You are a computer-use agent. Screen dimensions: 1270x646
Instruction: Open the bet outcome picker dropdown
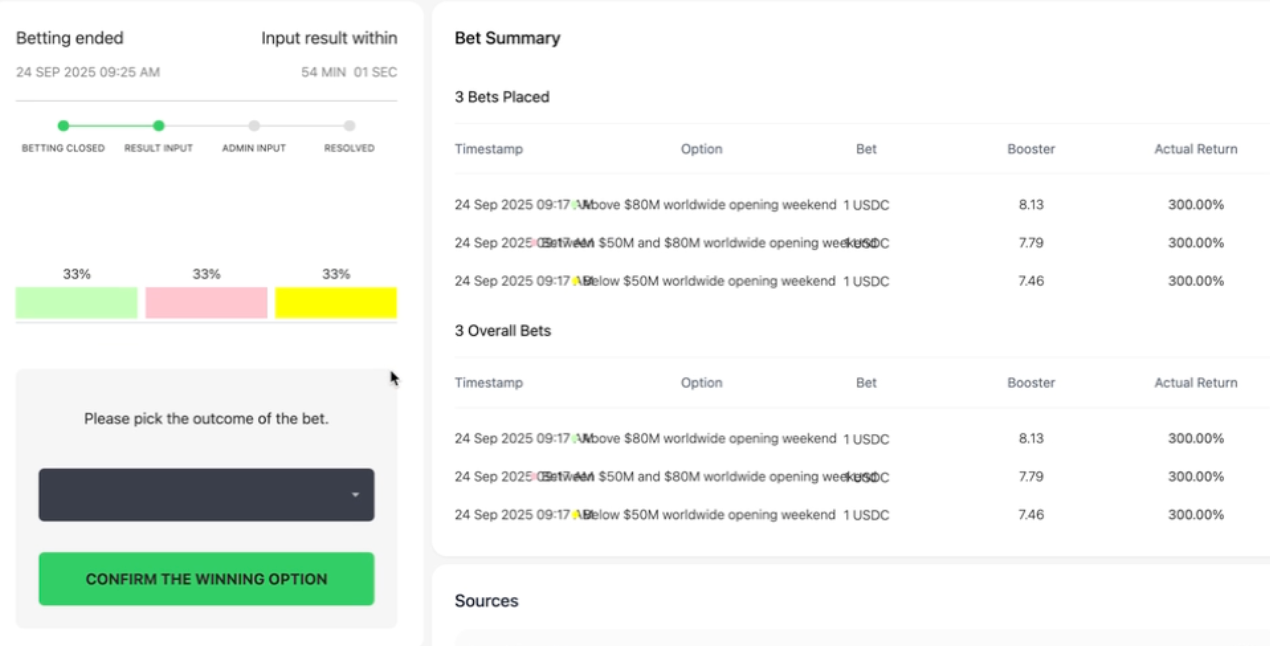[x=206, y=495]
